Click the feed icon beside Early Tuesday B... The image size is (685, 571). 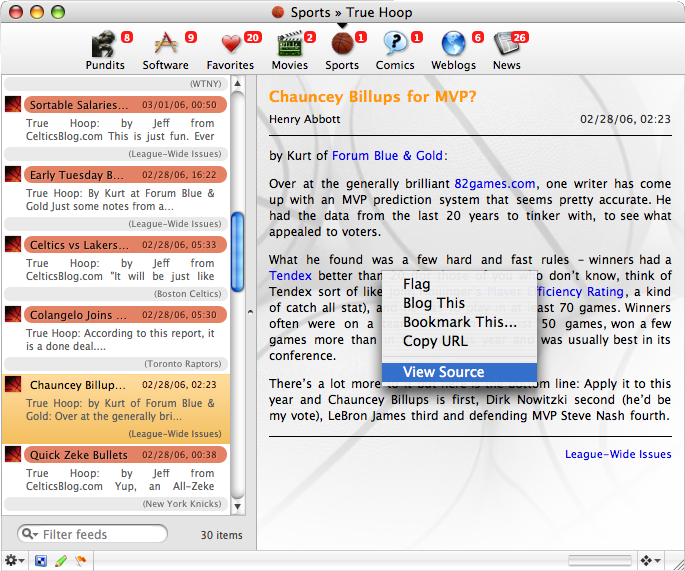coord(13,174)
